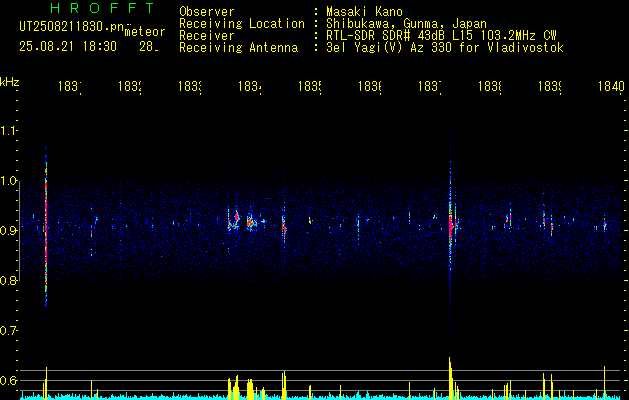This screenshot has height=400, width=629.
Task: Select the 3el Yagi antenna description text
Action: pyautogui.click(x=445, y=48)
